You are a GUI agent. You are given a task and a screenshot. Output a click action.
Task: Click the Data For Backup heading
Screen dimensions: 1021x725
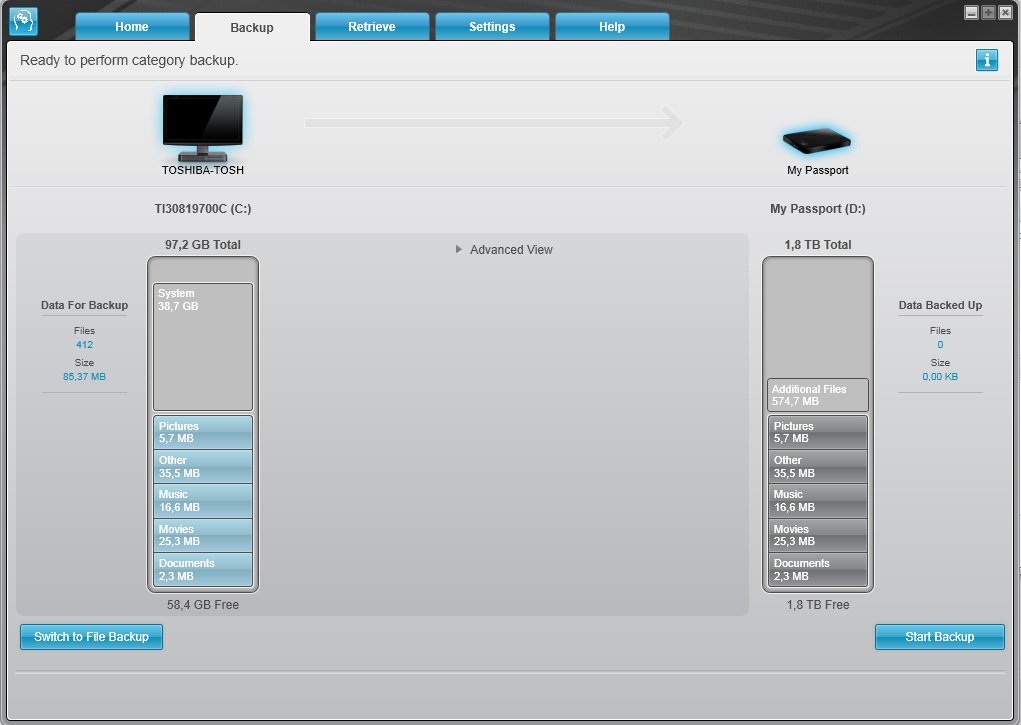[84, 305]
